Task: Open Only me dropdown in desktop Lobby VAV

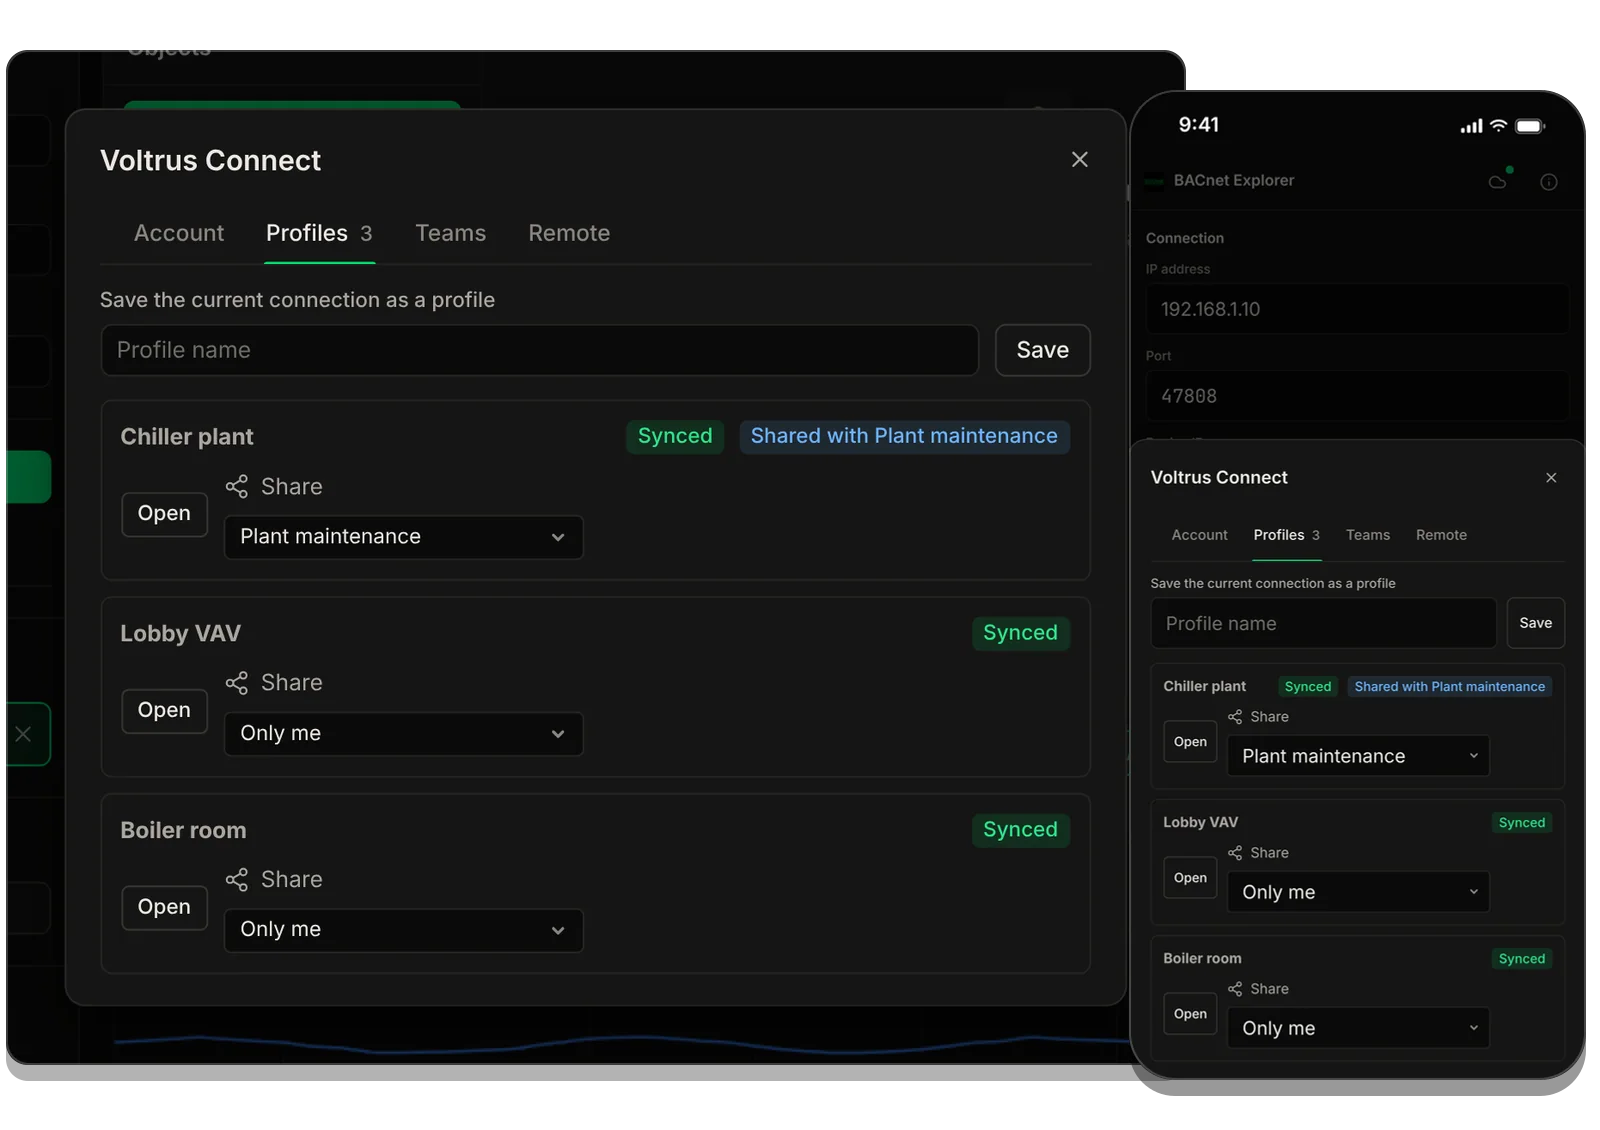Action: 404,734
